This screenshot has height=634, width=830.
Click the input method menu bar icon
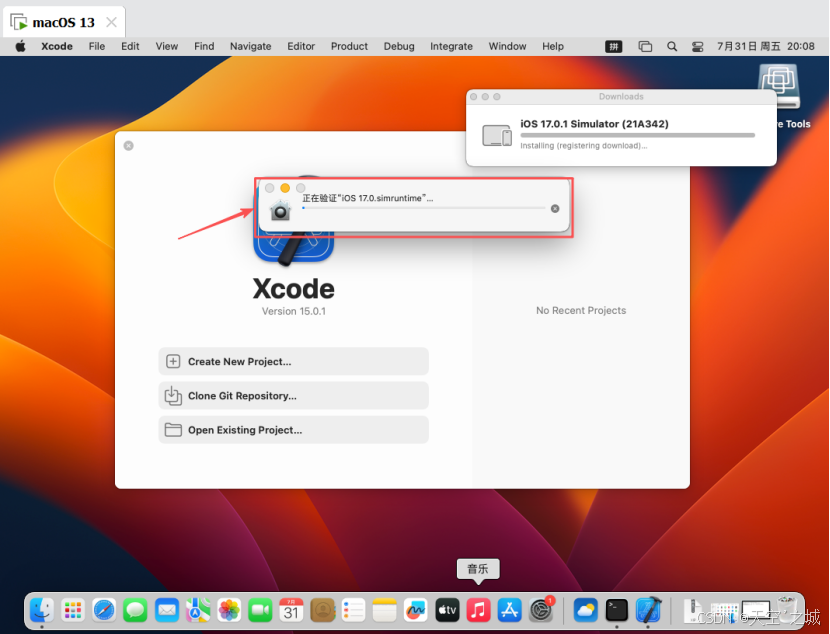coord(614,47)
